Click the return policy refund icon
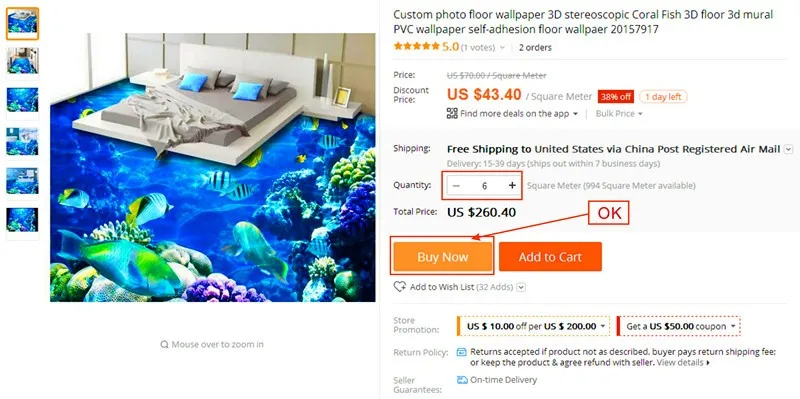The image size is (800, 399). 462,352
